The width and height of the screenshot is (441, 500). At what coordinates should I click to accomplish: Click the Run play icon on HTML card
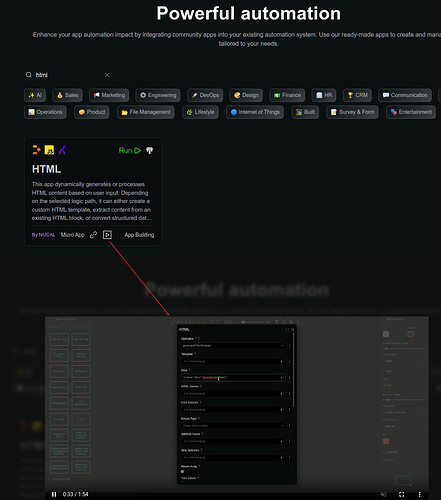coord(137,150)
